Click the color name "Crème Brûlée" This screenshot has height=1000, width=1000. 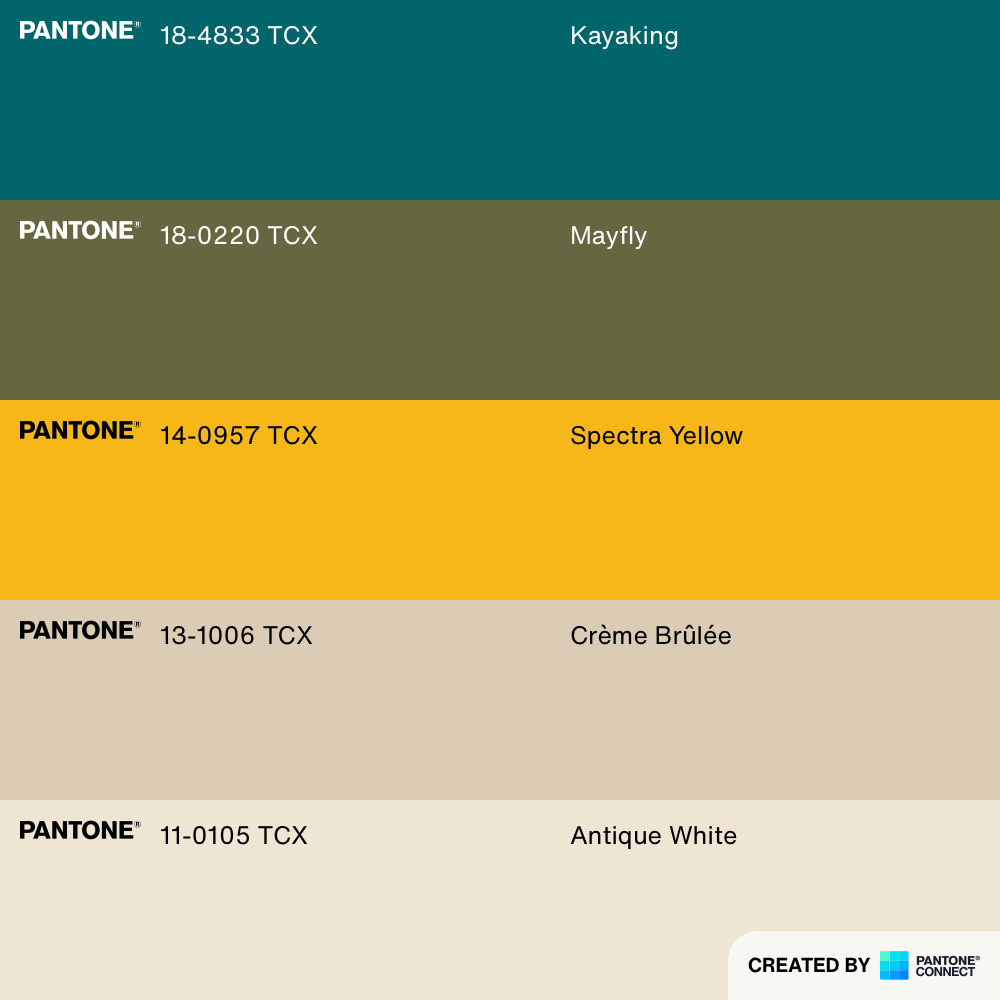651,635
